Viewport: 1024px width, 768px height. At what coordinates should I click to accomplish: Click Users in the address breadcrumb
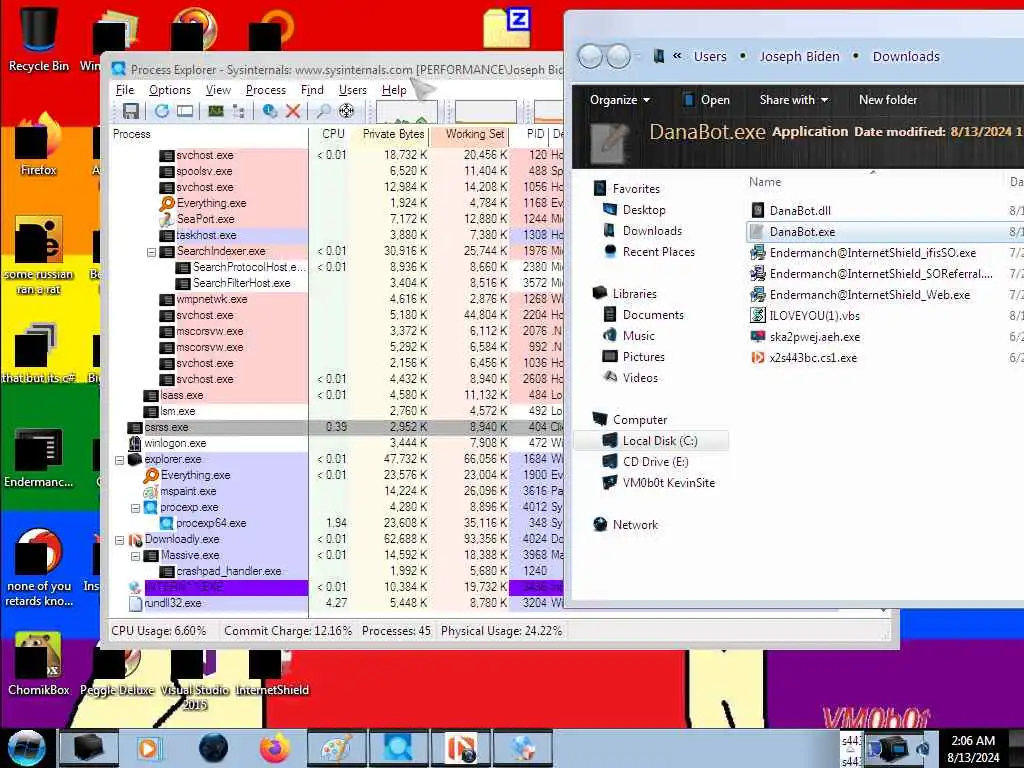point(710,57)
